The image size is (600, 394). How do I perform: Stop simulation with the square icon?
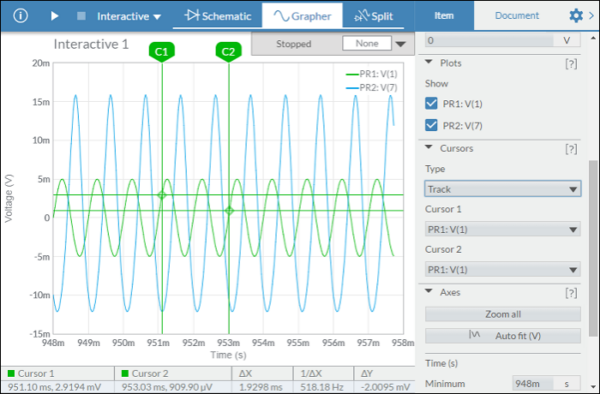[81, 16]
